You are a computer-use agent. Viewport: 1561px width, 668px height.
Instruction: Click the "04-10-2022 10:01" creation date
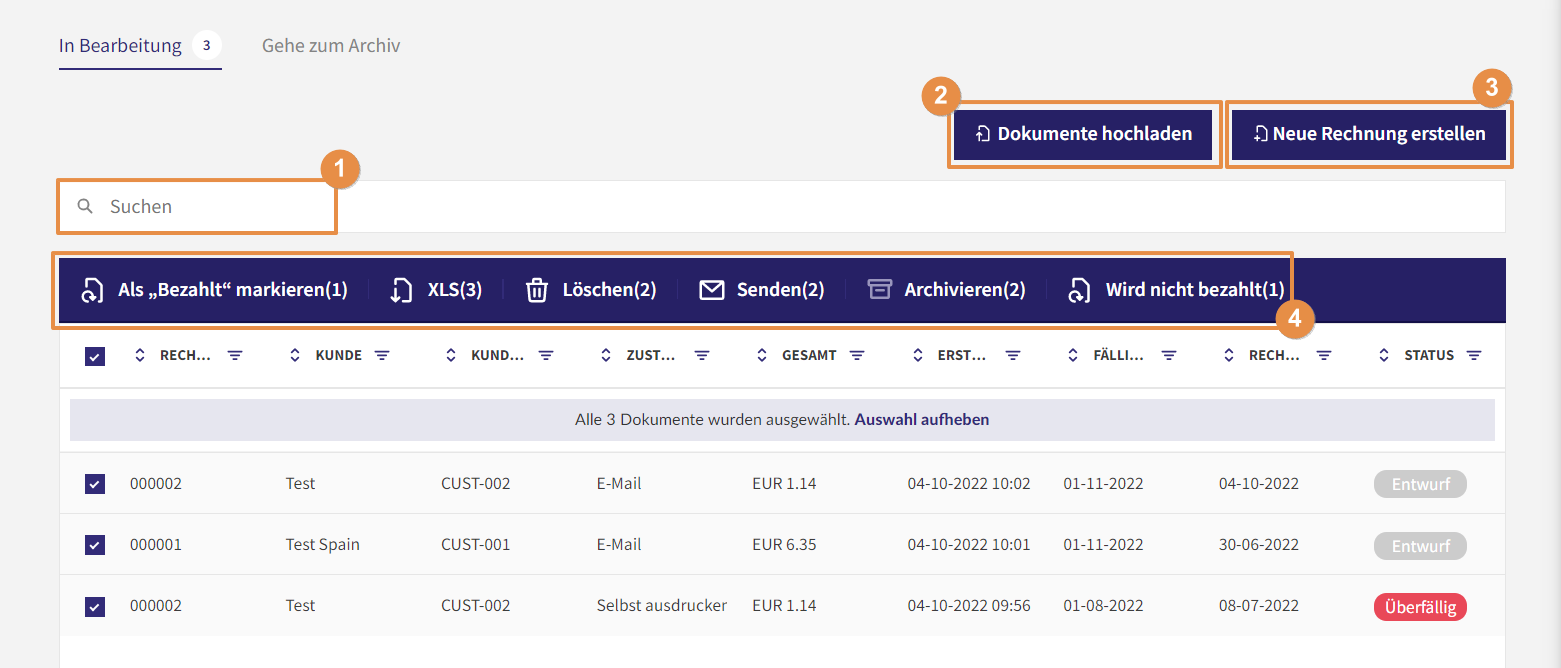click(969, 545)
